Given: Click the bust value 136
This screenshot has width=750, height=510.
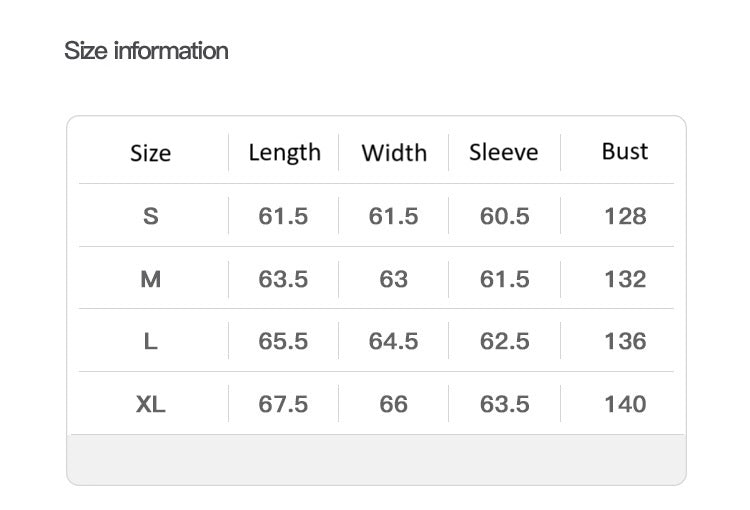Looking at the screenshot, I should point(625,341).
